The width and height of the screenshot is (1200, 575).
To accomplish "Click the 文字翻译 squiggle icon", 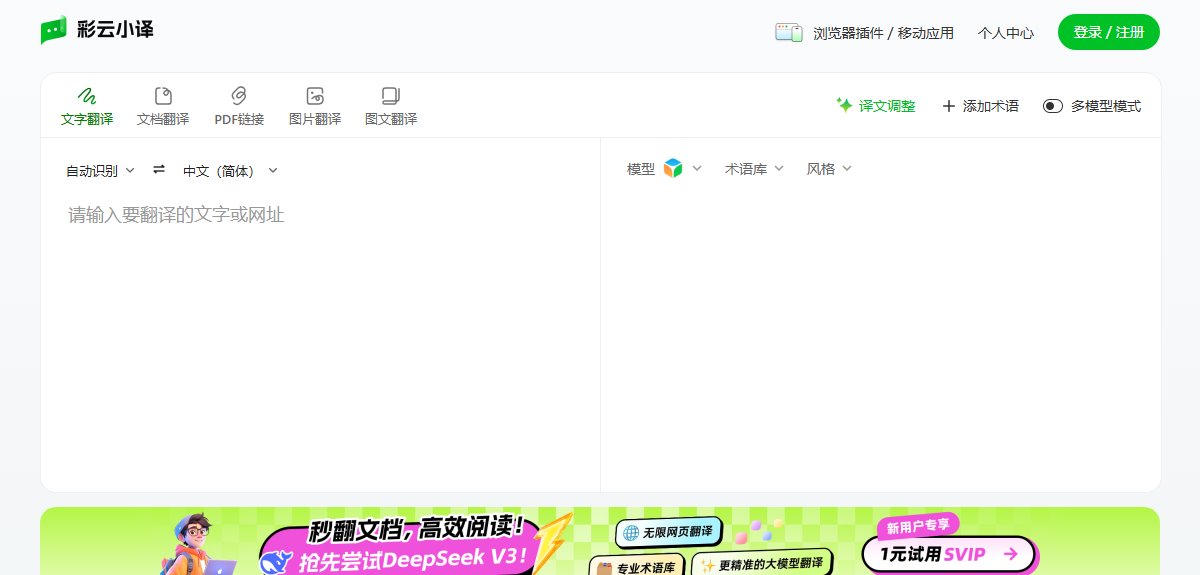I will click(x=87, y=96).
